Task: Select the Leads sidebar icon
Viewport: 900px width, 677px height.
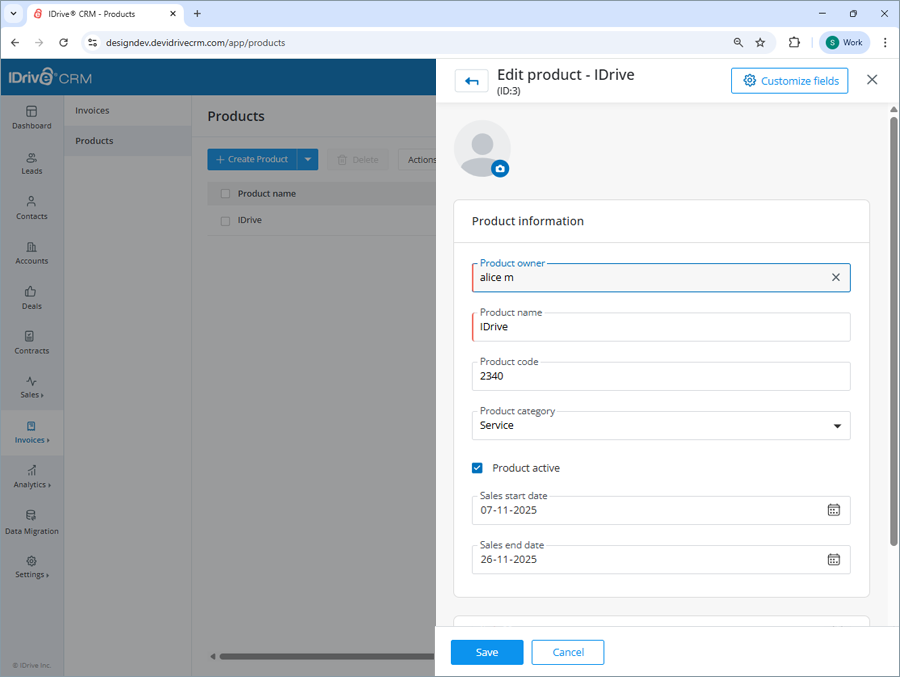Action: pos(31,163)
